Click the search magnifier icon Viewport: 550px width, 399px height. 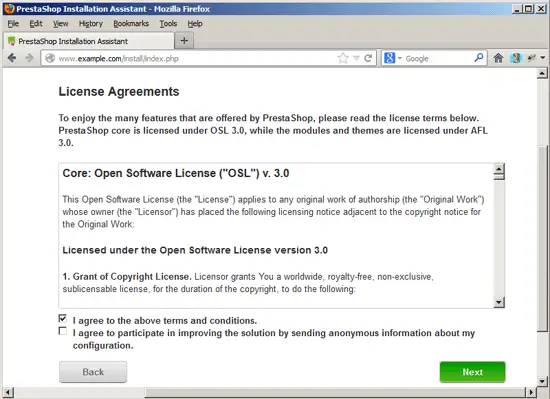click(x=479, y=58)
